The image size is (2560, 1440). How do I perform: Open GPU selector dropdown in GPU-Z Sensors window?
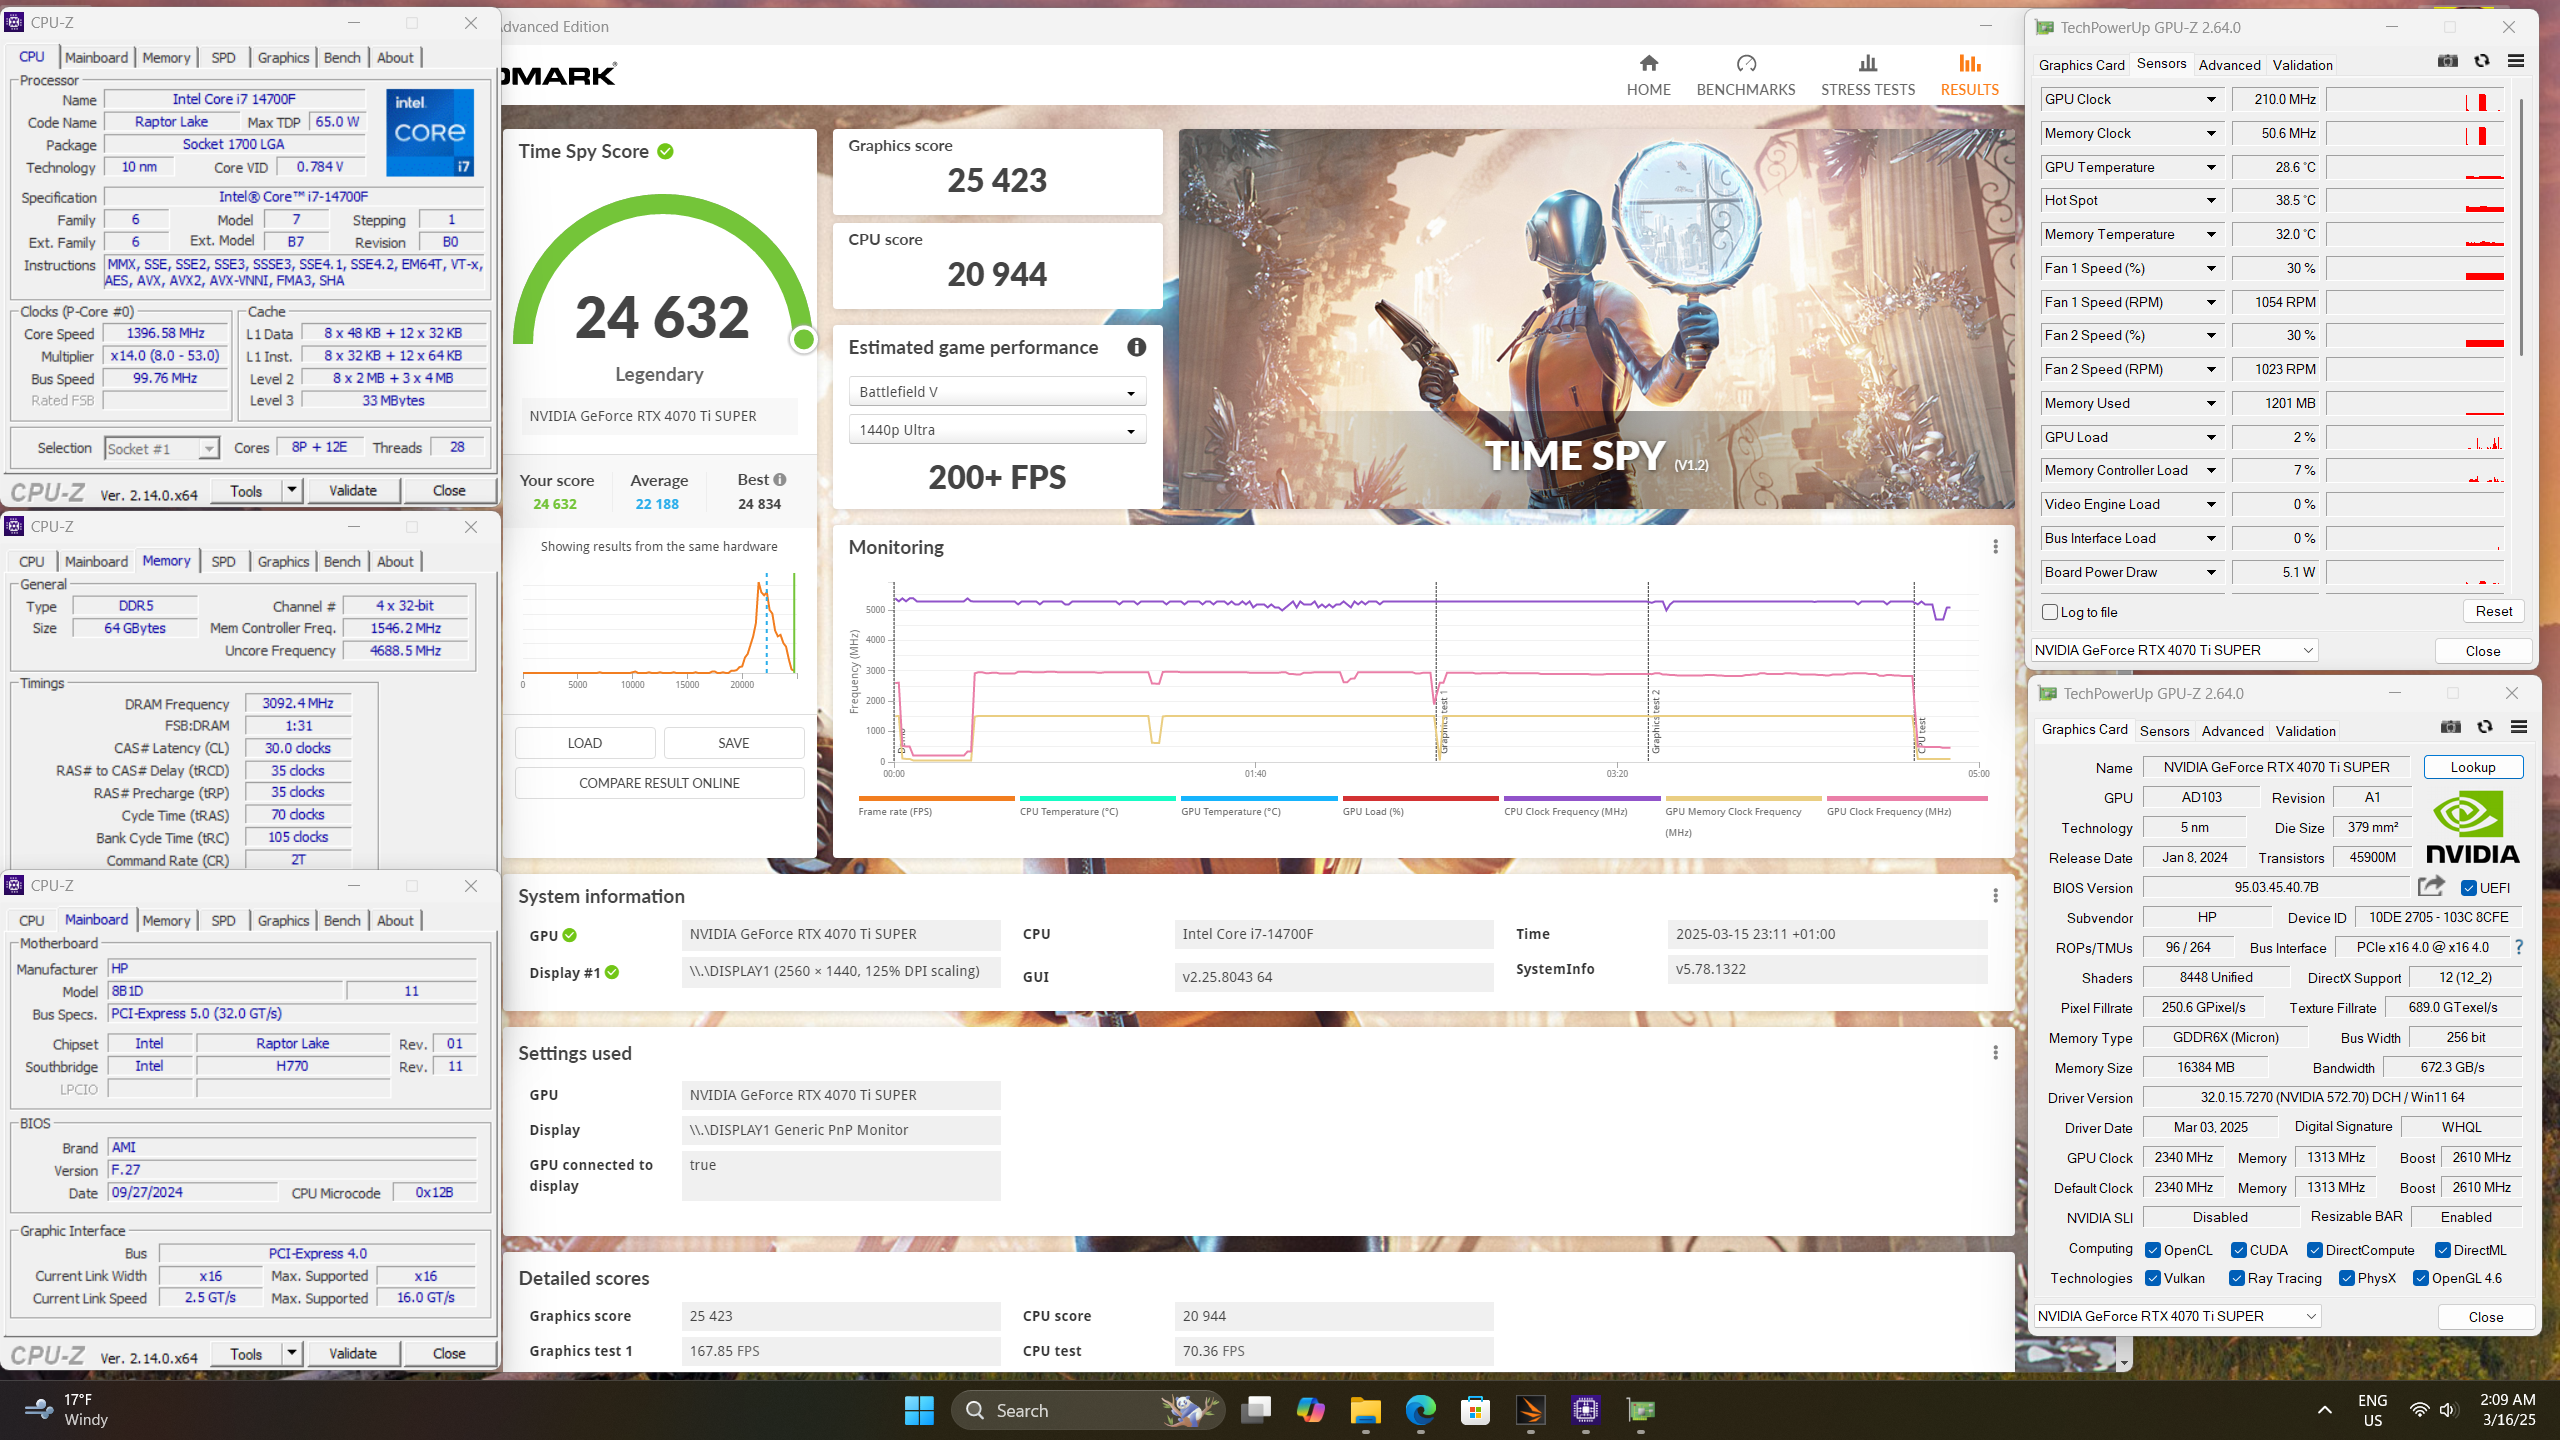point(2175,650)
